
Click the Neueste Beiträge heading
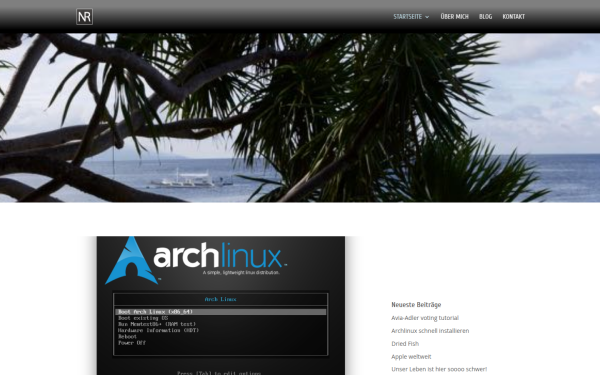click(416, 305)
